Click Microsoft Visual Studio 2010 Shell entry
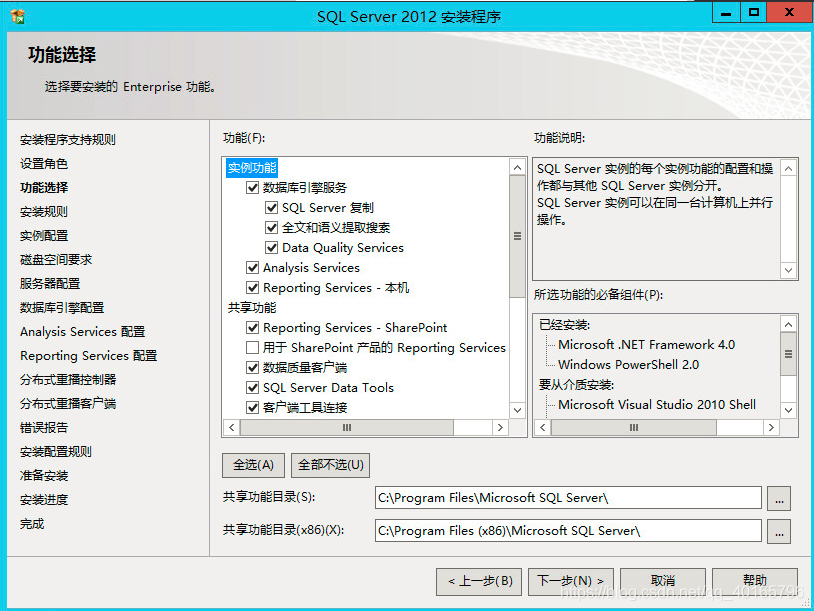The height and width of the screenshot is (611, 814). 657,404
